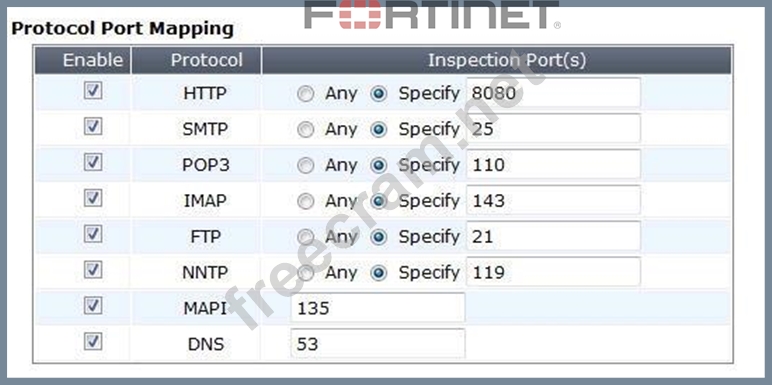Disable the POP3 protocol checkbox
This screenshot has width=772, height=385.
(93, 162)
